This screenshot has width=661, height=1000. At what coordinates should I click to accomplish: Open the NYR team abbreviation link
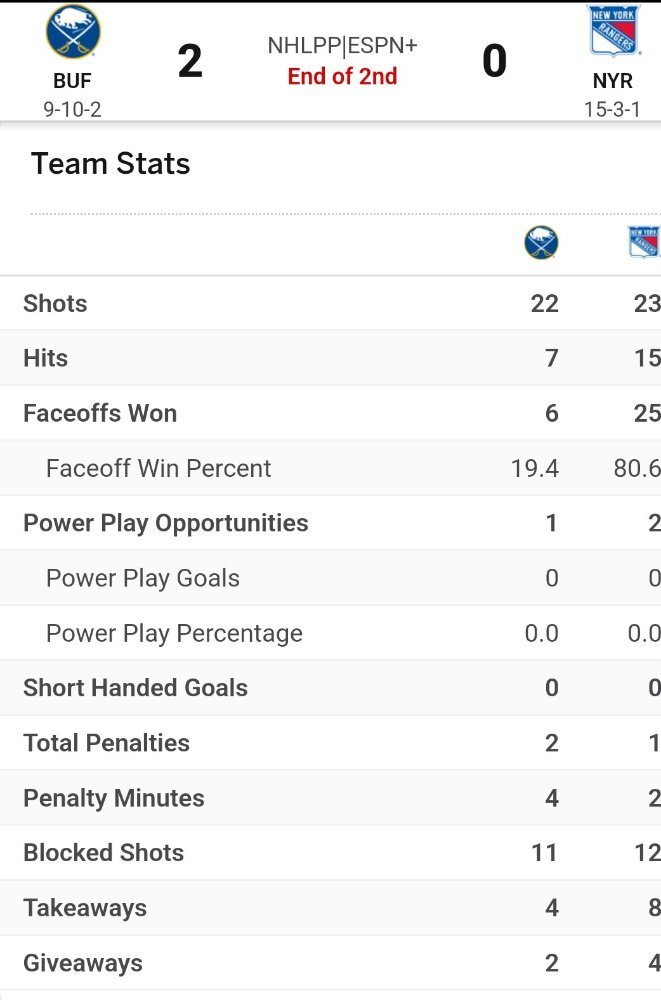(613, 81)
